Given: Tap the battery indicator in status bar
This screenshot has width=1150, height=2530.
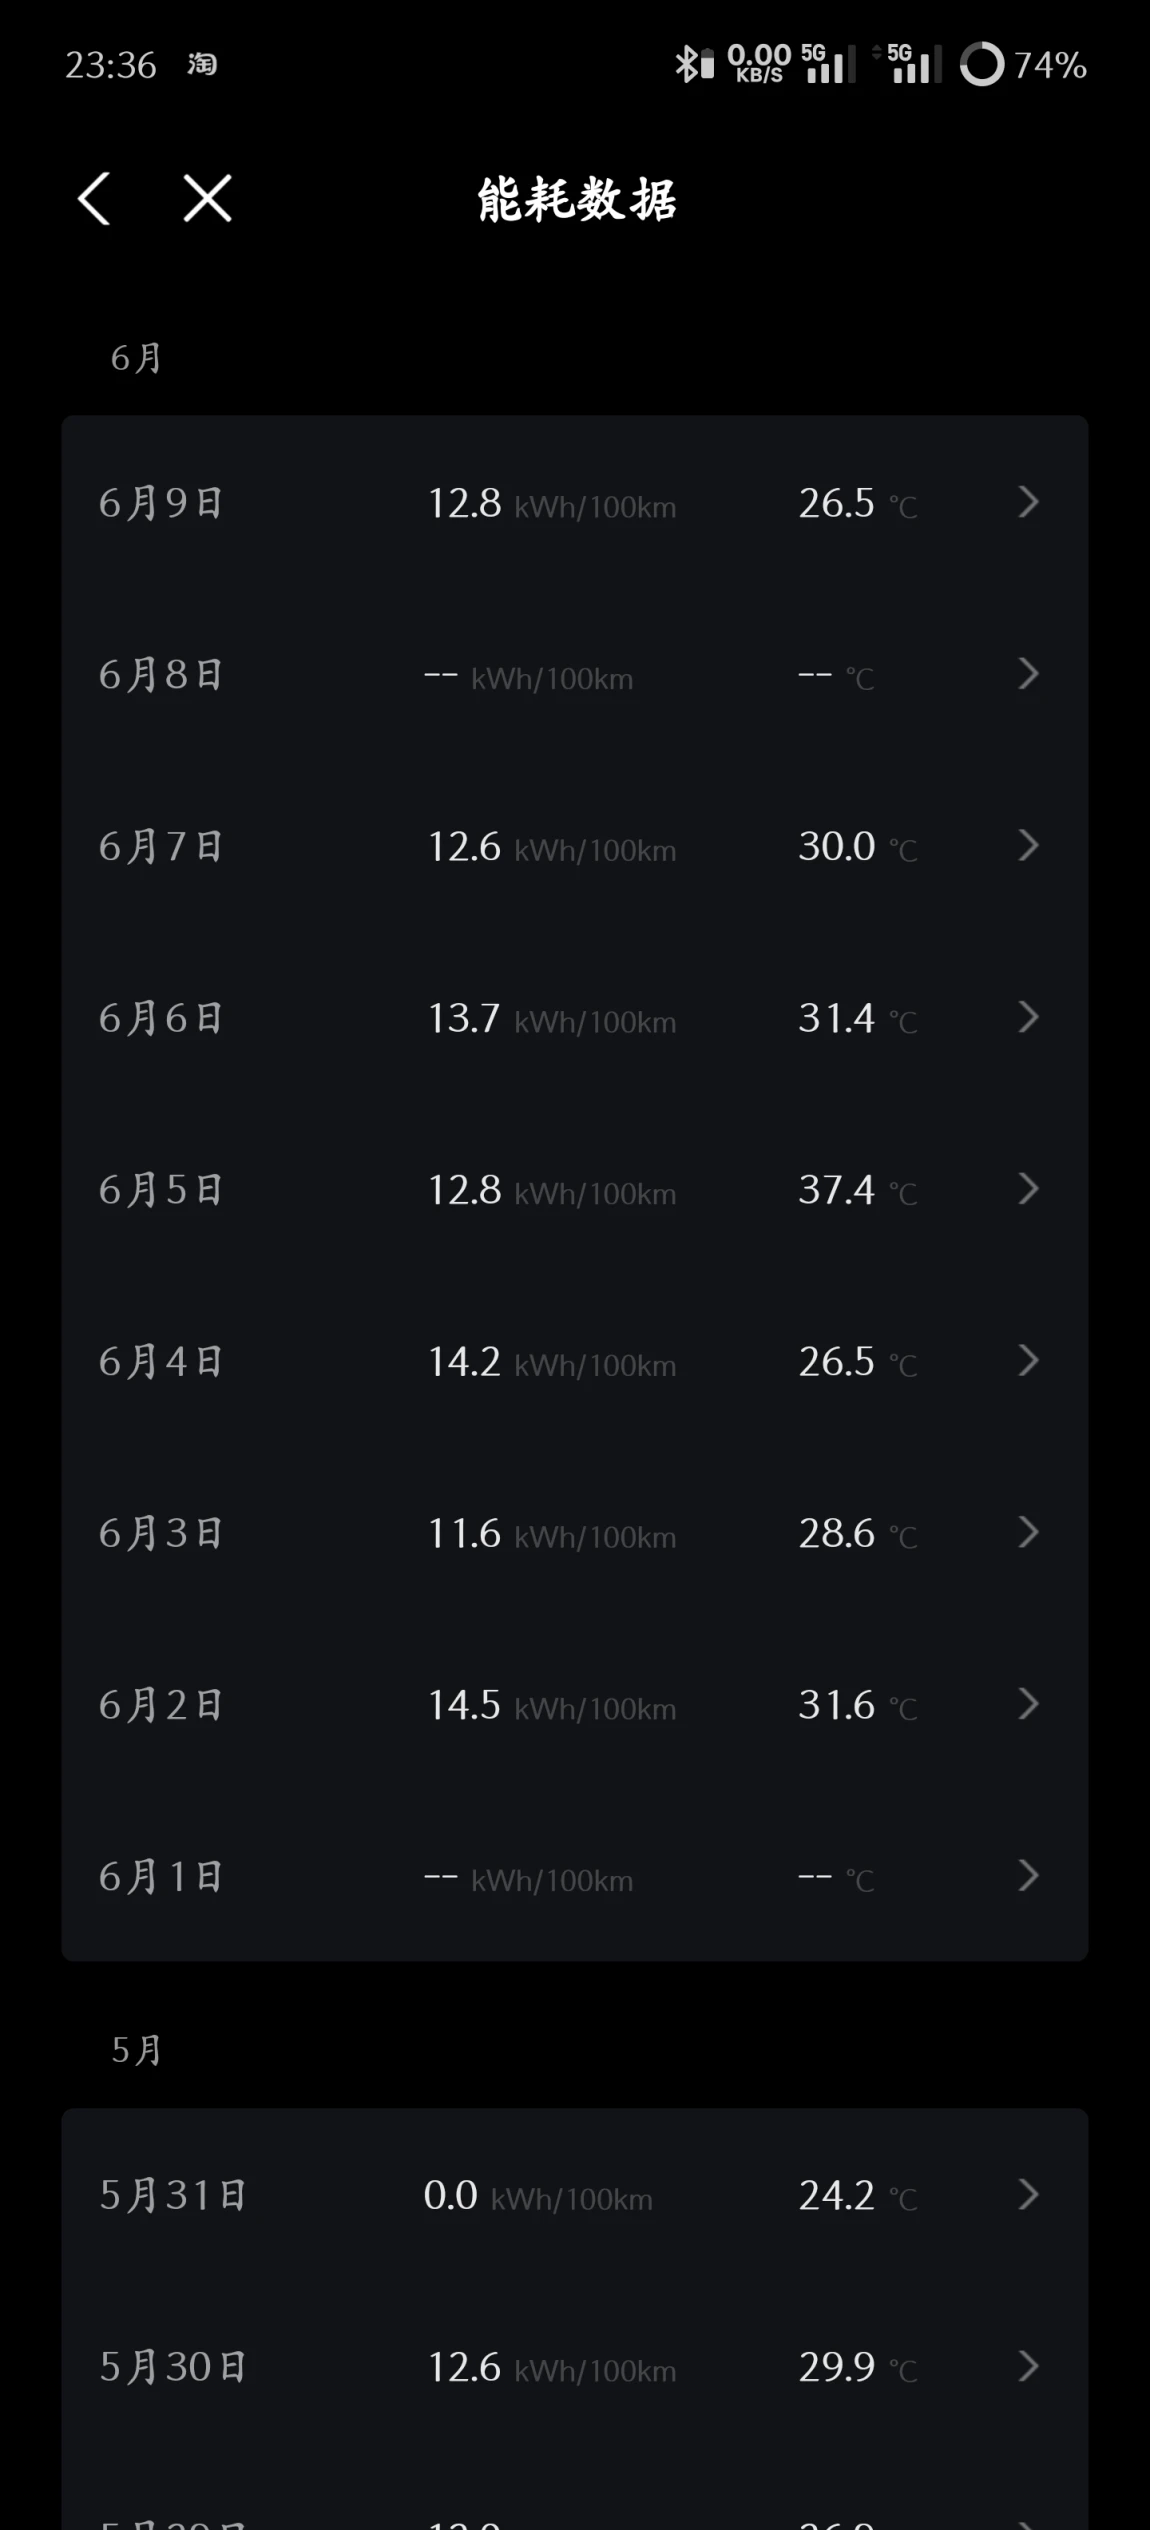Looking at the screenshot, I should 1023,64.
